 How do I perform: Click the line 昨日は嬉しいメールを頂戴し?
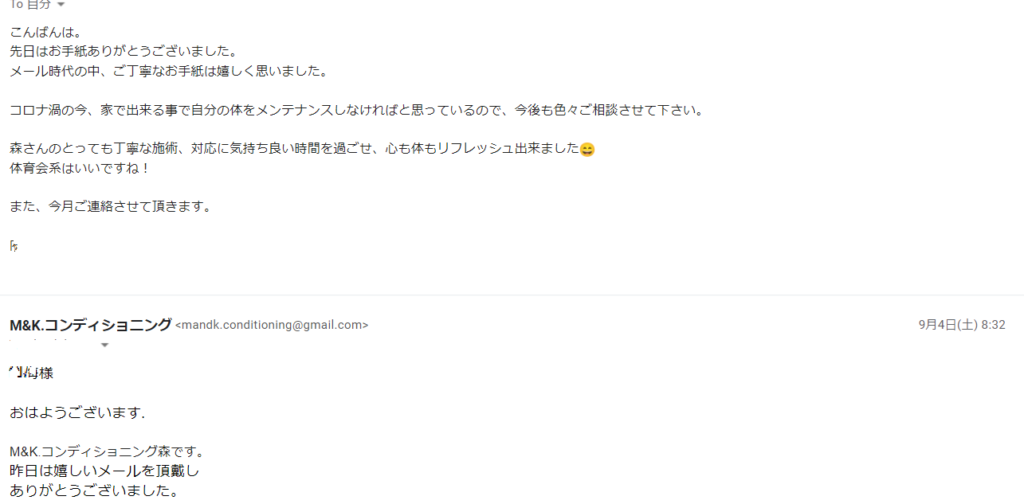[x=104, y=471]
